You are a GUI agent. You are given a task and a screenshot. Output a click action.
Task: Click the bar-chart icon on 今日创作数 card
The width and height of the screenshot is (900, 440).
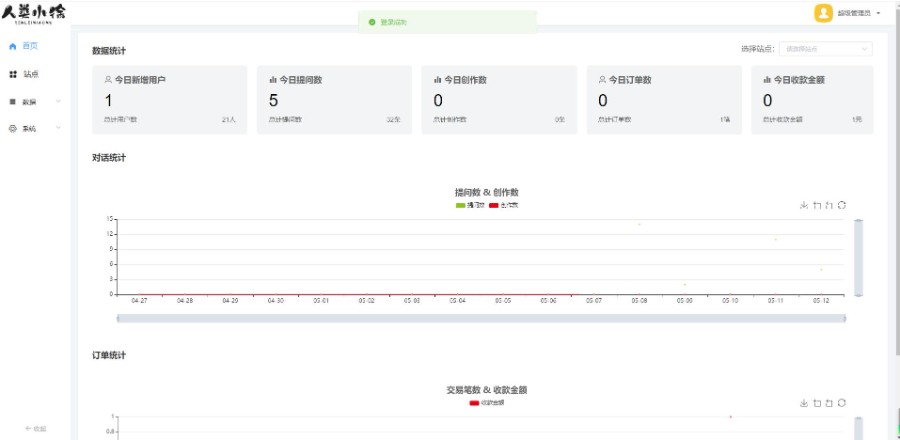coord(437,80)
